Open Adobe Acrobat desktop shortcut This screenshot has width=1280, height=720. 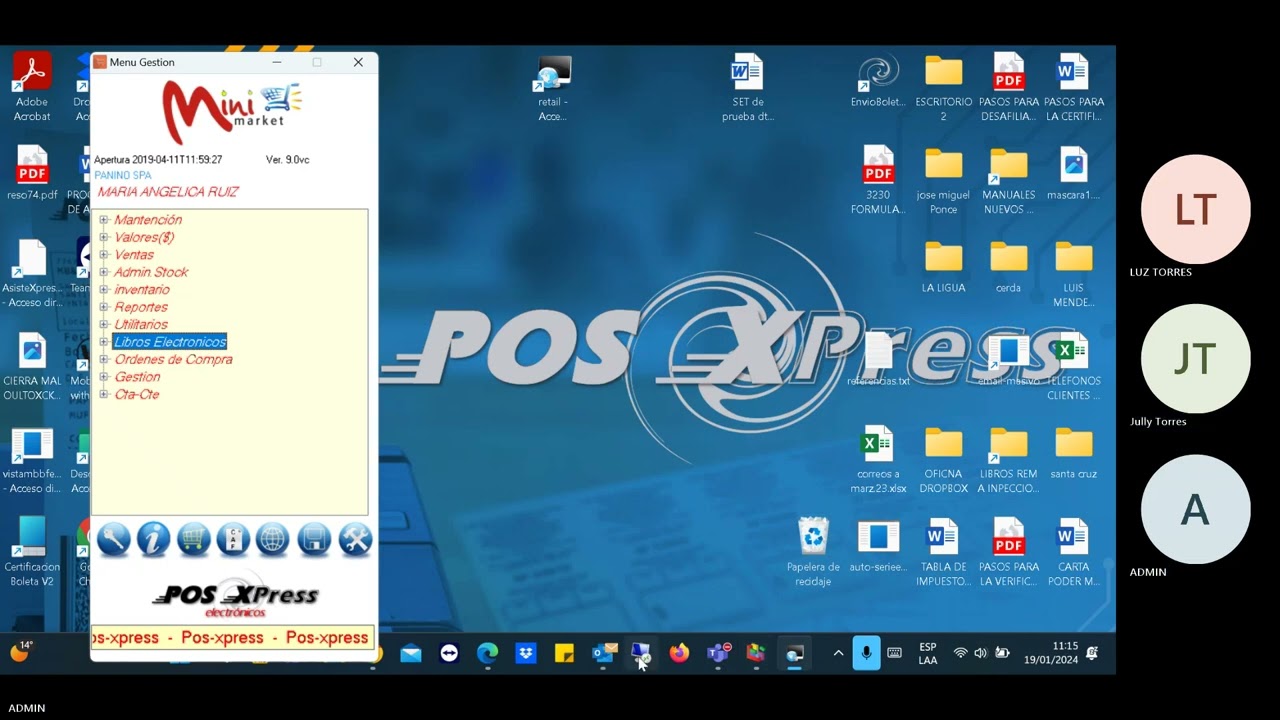click(32, 87)
